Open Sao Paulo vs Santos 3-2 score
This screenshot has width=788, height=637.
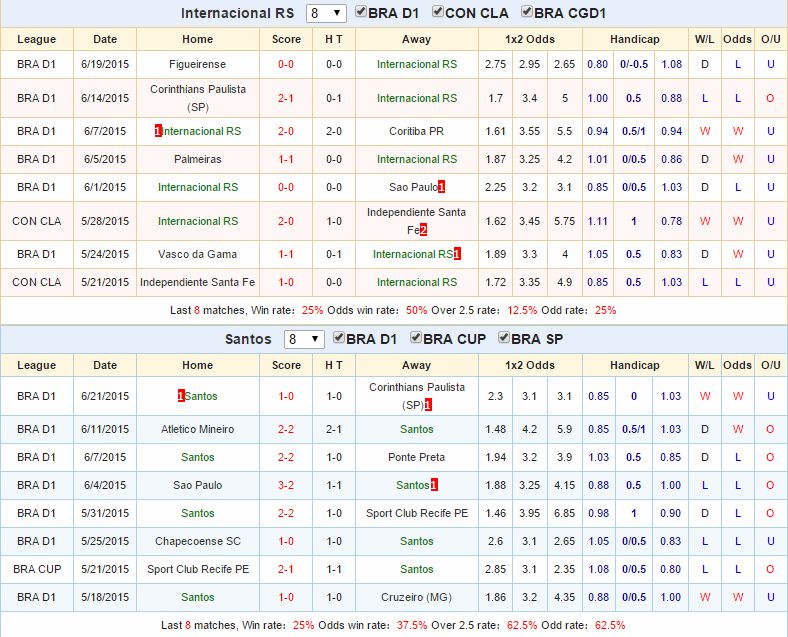pos(286,485)
